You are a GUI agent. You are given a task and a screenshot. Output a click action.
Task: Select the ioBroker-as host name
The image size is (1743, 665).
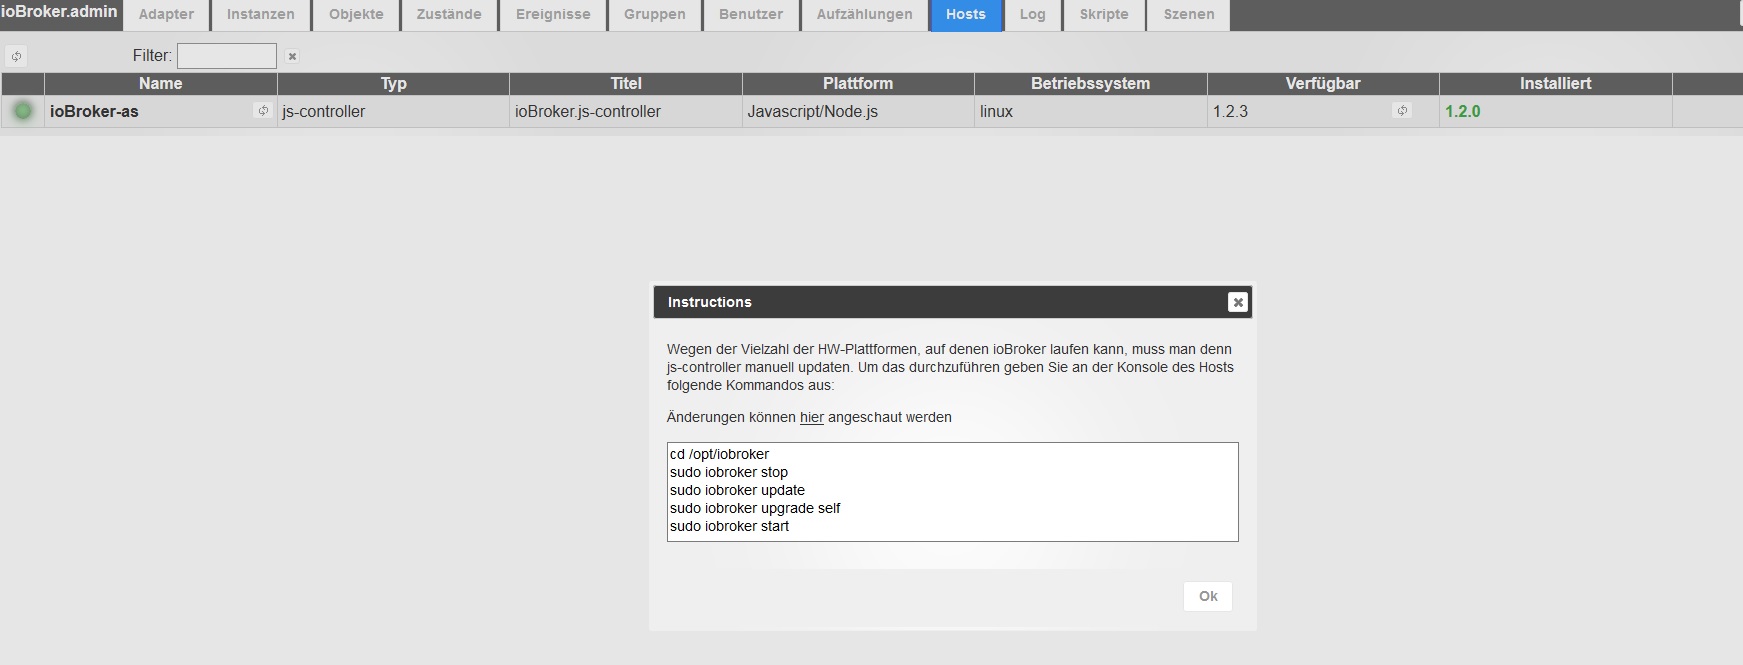(94, 111)
